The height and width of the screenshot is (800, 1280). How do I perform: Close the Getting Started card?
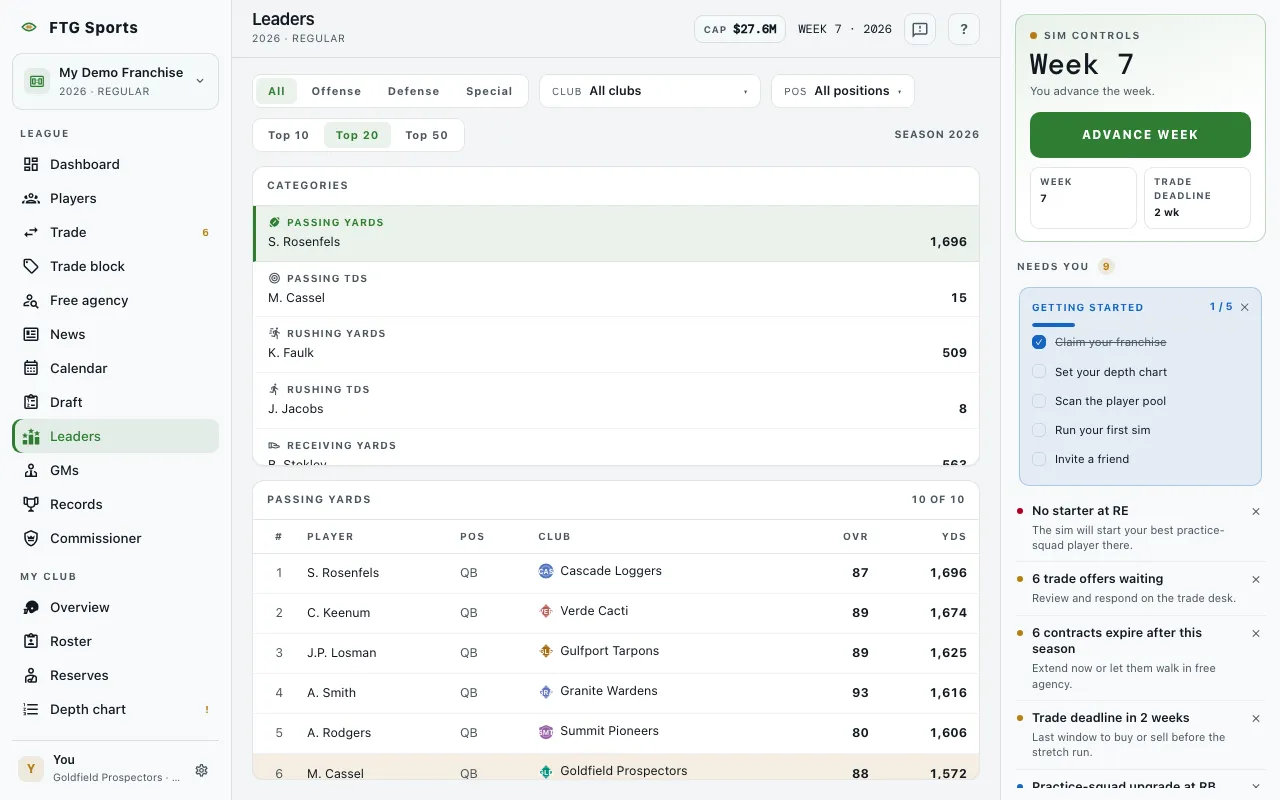click(x=1245, y=307)
